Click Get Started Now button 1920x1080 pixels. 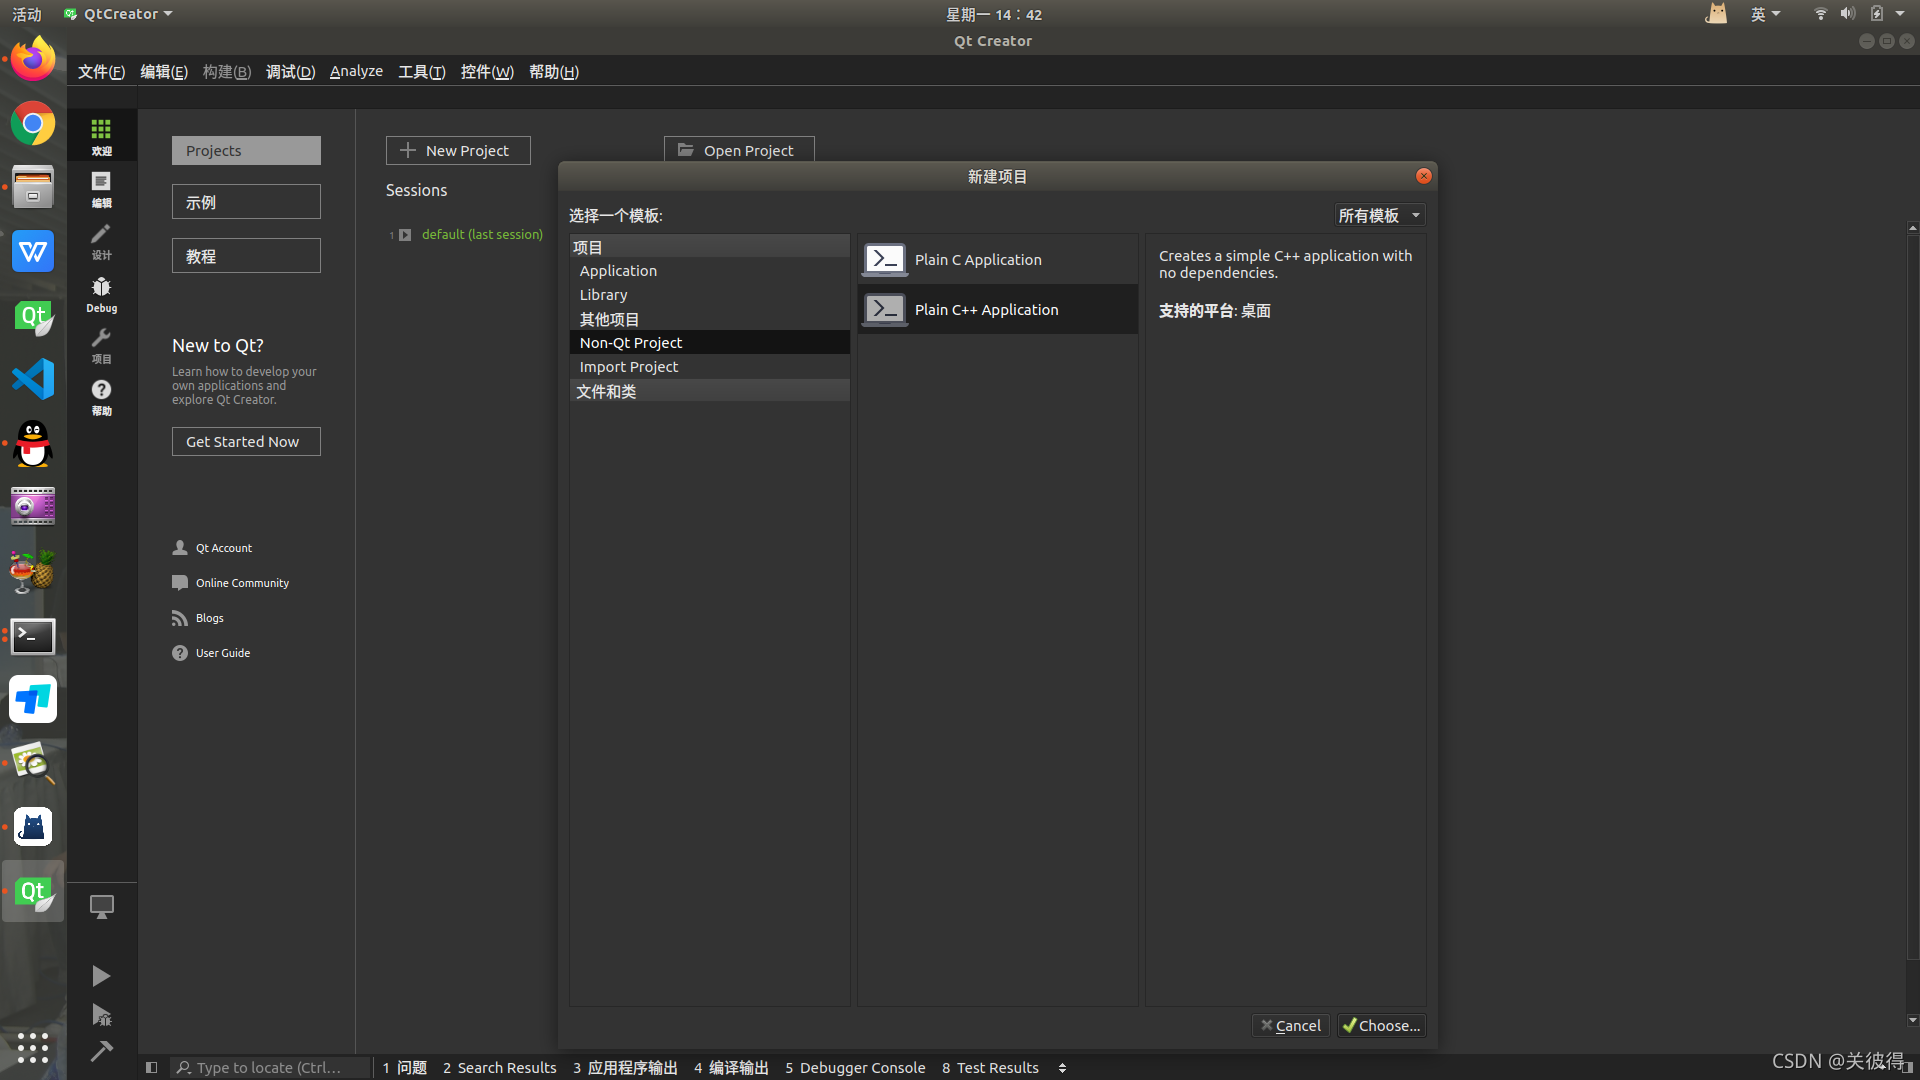[x=246, y=442]
